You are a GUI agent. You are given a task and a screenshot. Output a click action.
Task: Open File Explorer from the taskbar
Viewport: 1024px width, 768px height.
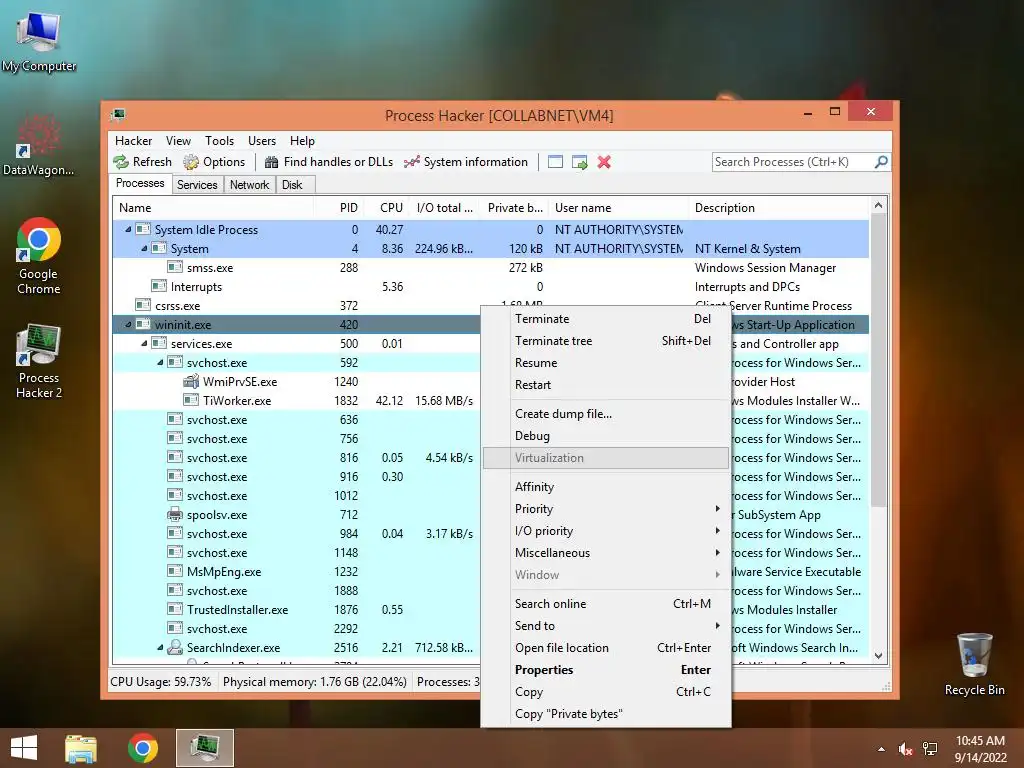pyautogui.click(x=81, y=748)
